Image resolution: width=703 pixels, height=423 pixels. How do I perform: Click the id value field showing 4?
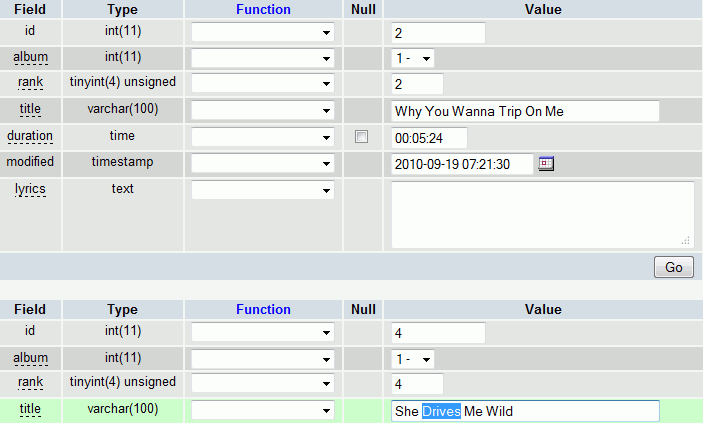coord(438,333)
